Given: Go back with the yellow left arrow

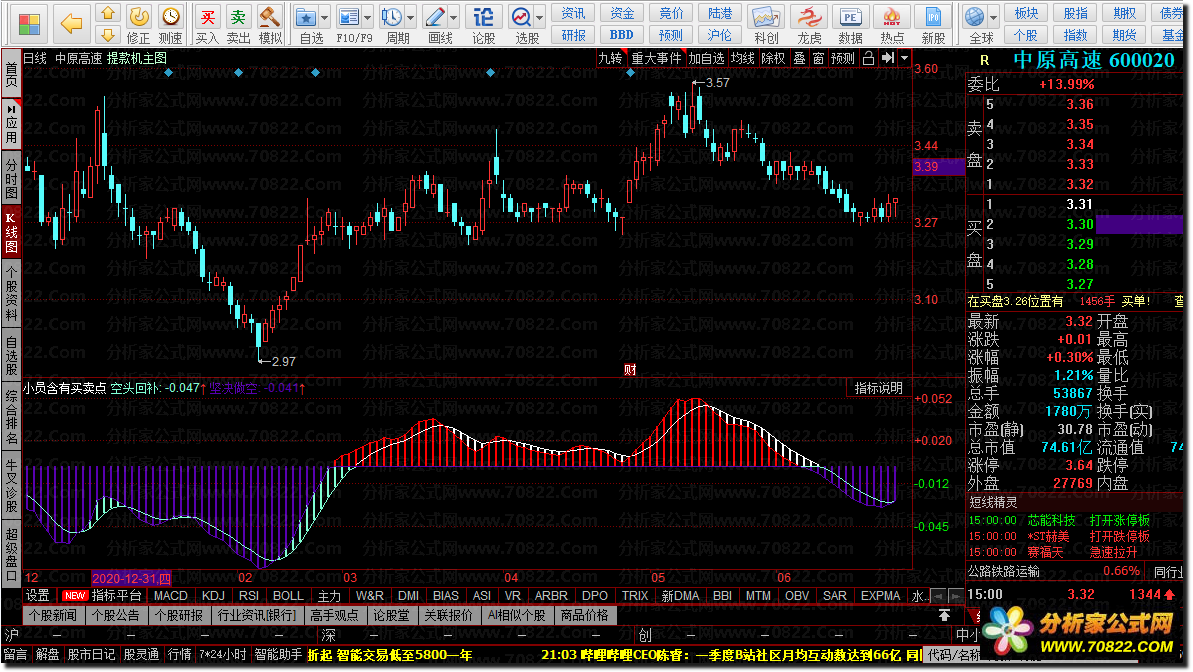Looking at the screenshot, I should click(x=72, y=24).
